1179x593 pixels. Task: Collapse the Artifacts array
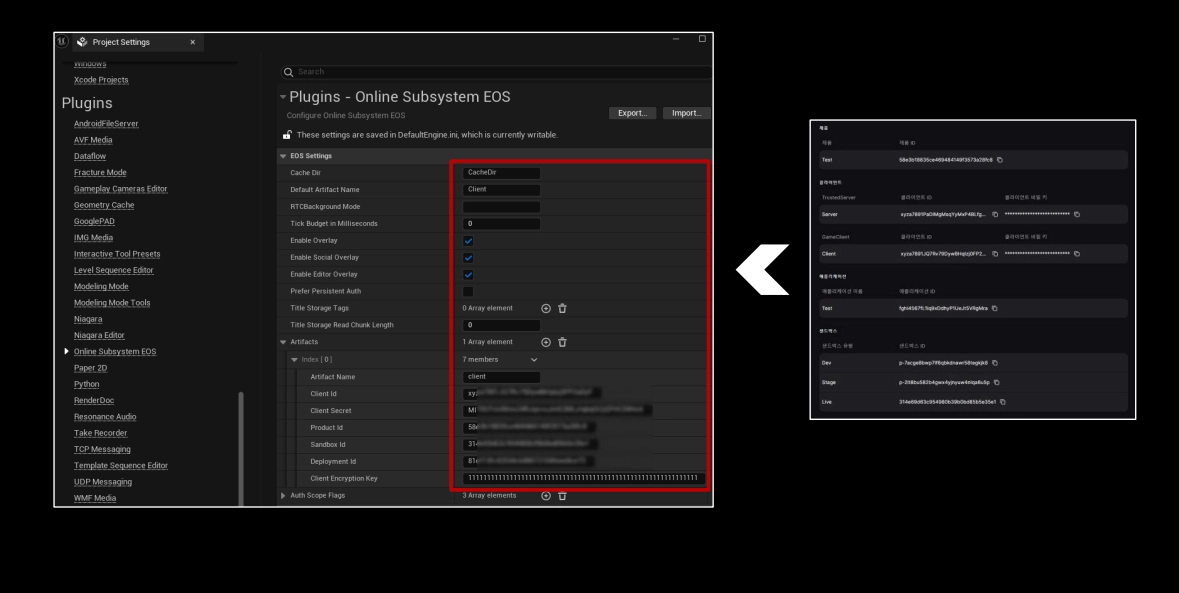[x=283, y=342]
